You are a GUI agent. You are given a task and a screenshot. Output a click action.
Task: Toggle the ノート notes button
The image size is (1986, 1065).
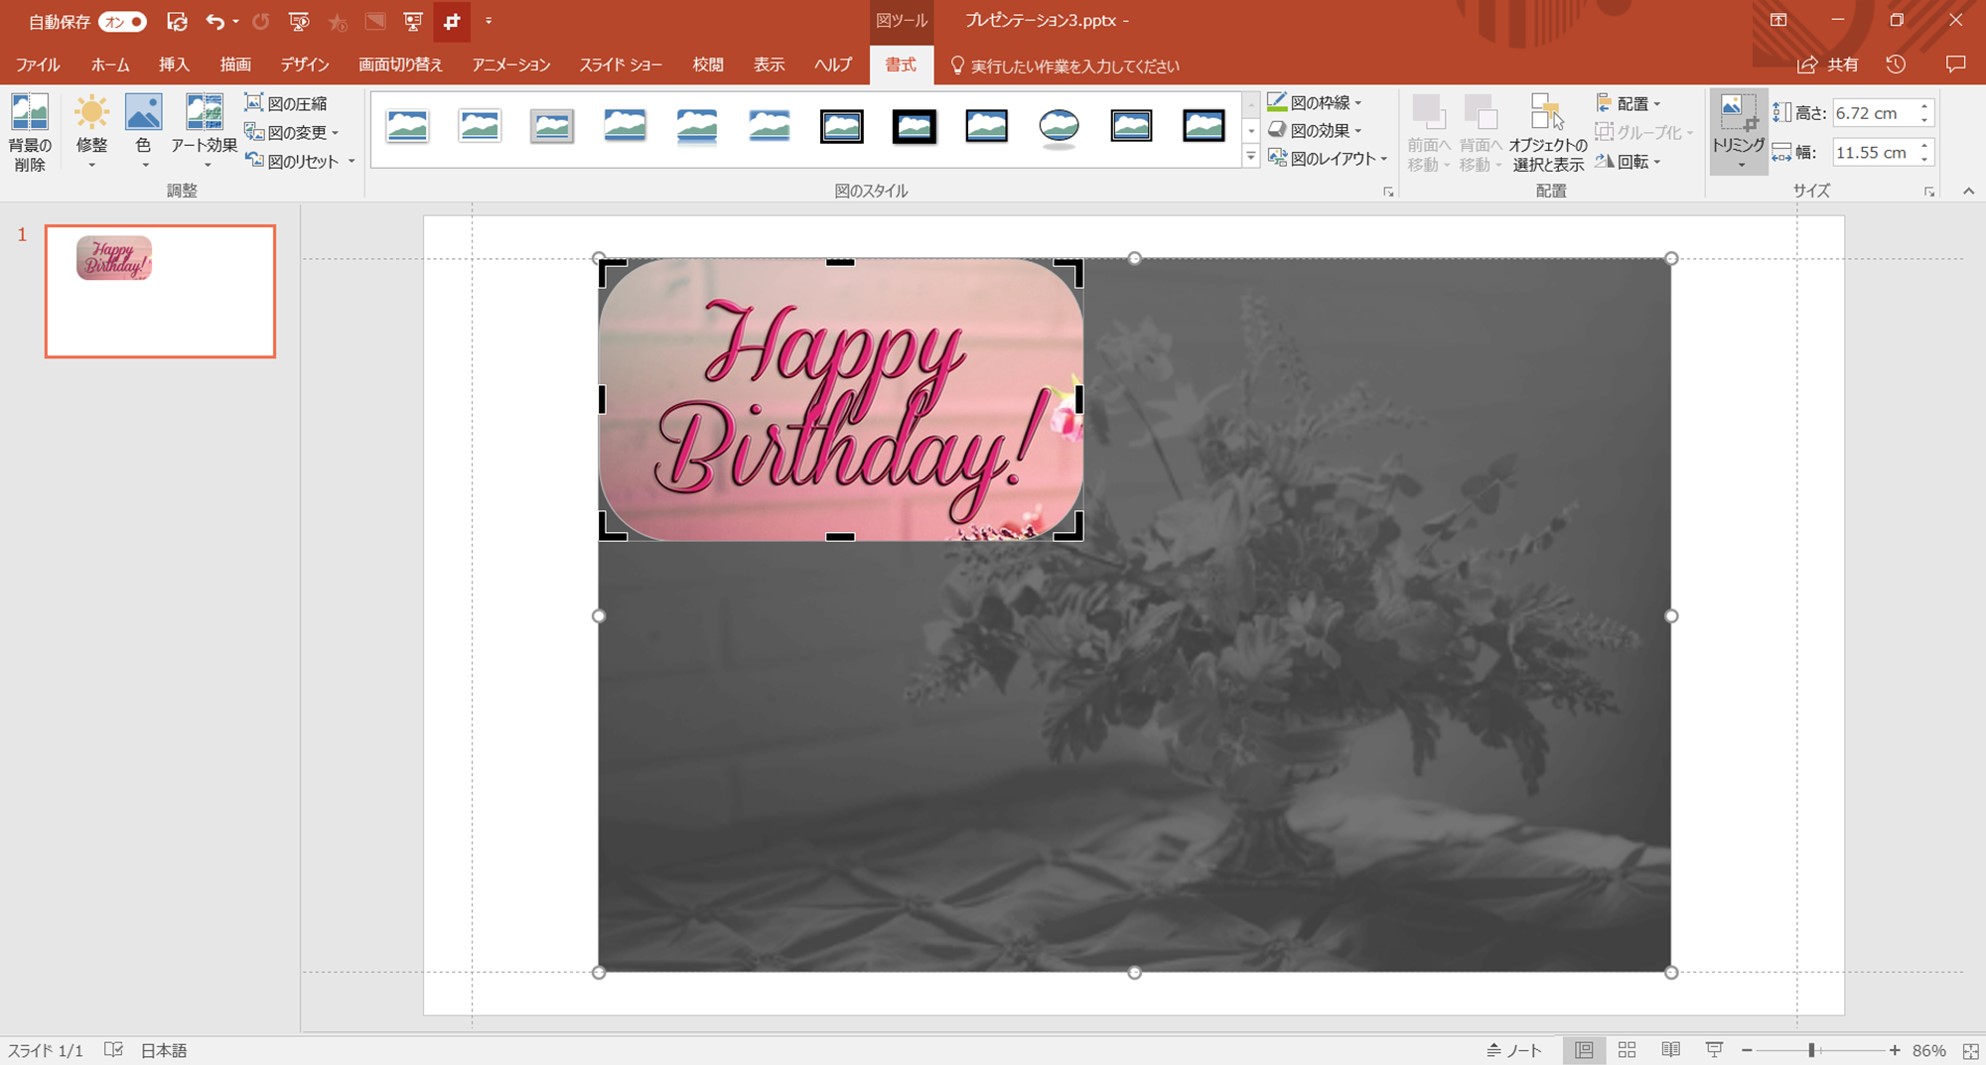pos(1514,1050)
